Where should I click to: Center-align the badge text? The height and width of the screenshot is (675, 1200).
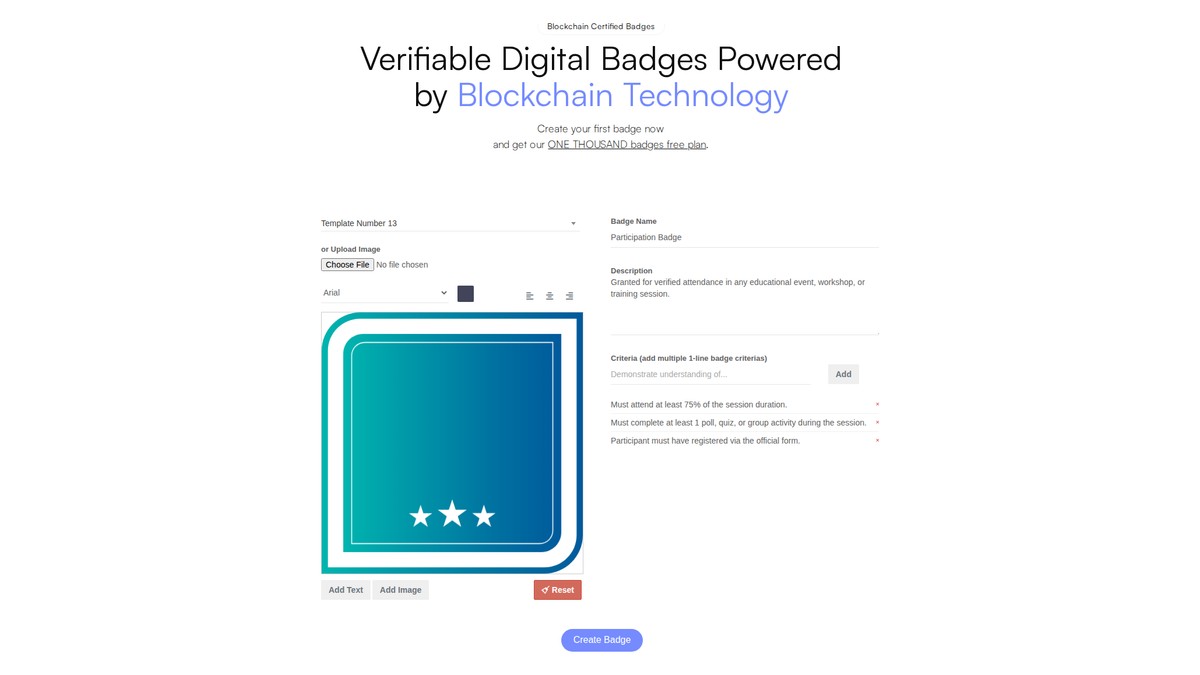tap(549, 296)
